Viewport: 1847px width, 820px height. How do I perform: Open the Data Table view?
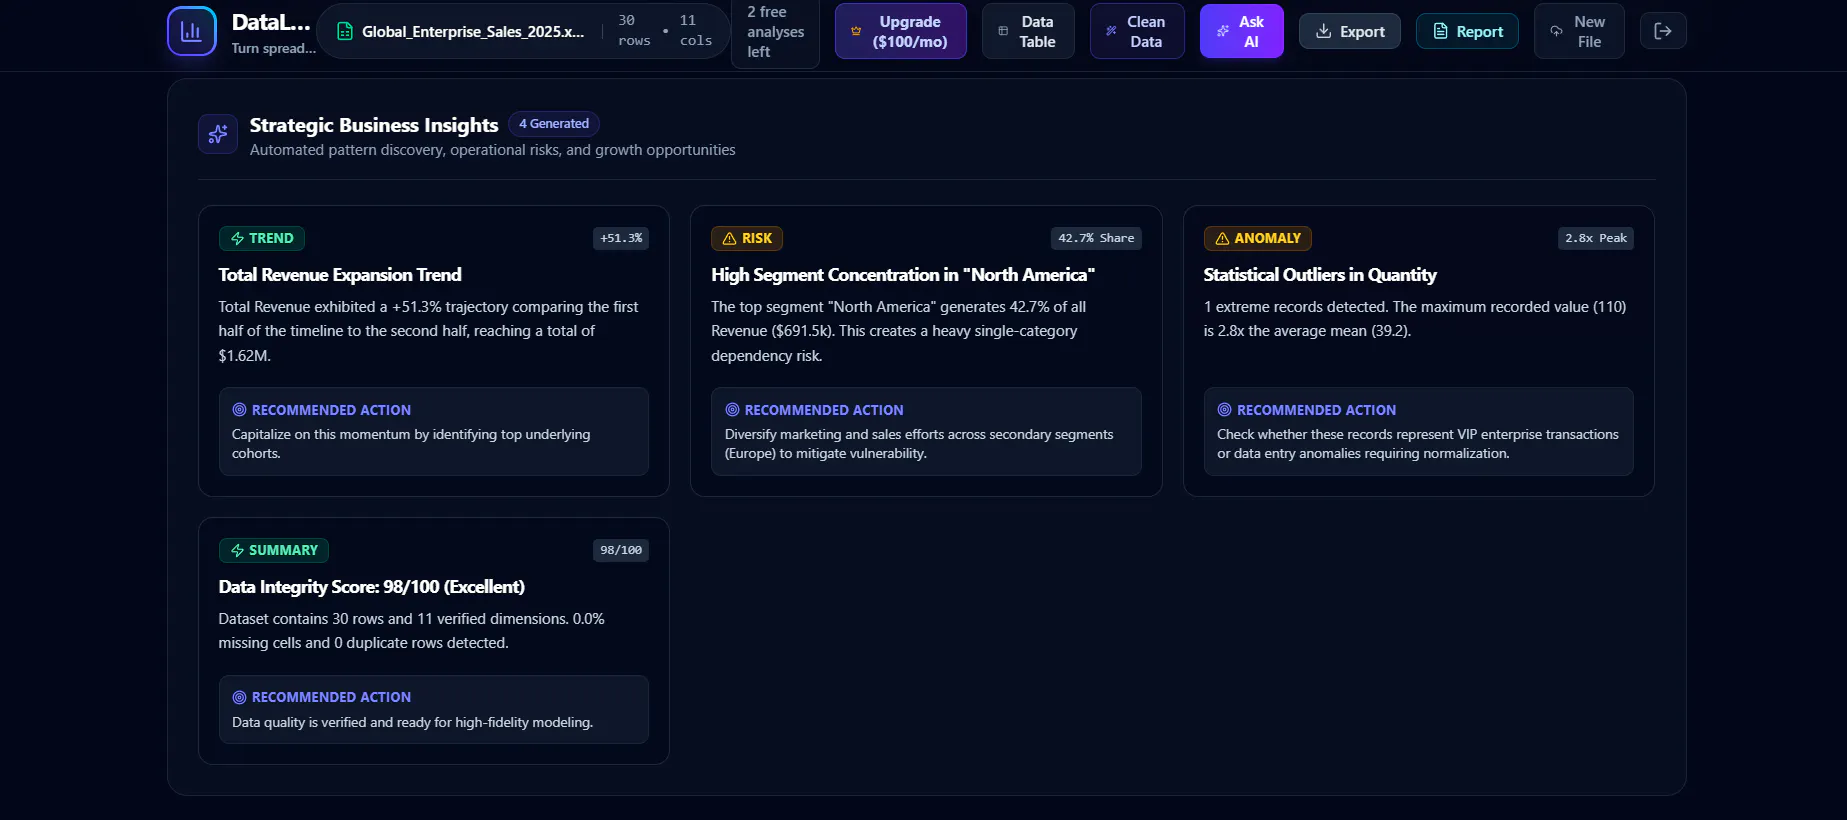coord(1028,31)
